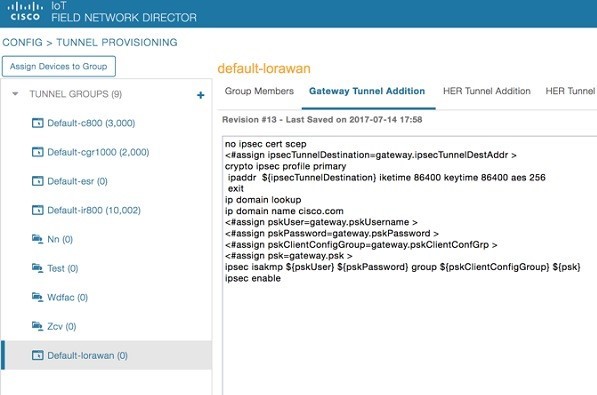Collapse the Tunnel Groups tree arrow
This screenshot has width=597, height=395.
click(15, 94)
